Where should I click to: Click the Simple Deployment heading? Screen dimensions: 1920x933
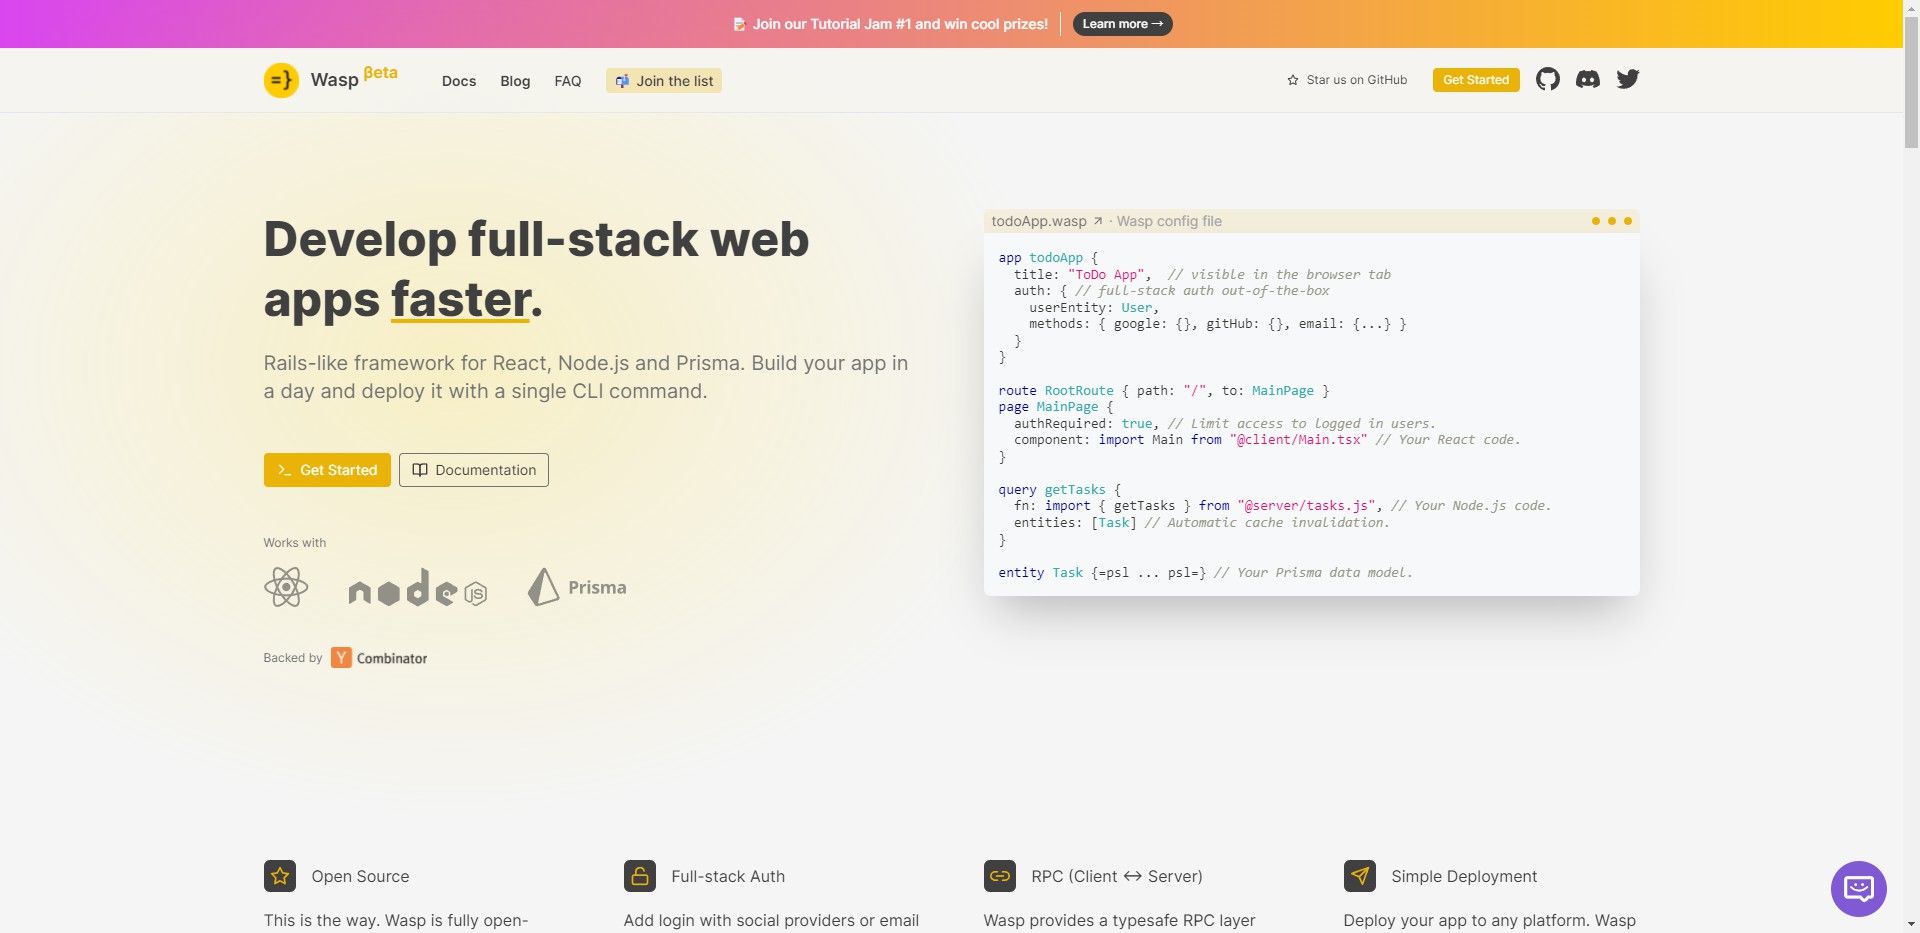1464,876
